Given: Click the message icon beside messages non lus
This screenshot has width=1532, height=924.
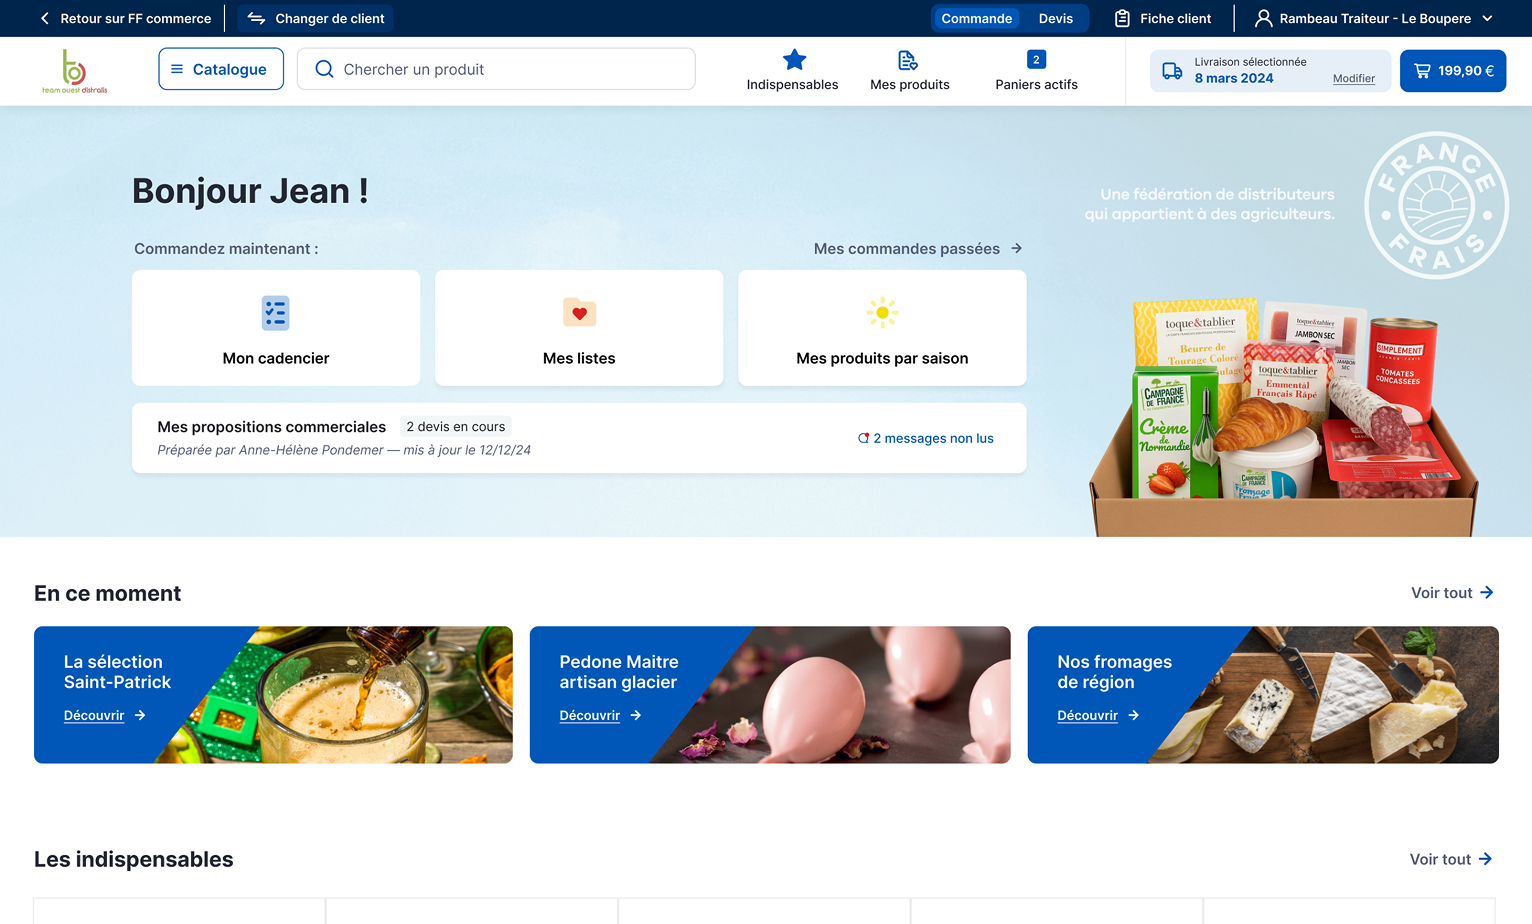Looking at the screenshot, I should click(x=863, y=438).
